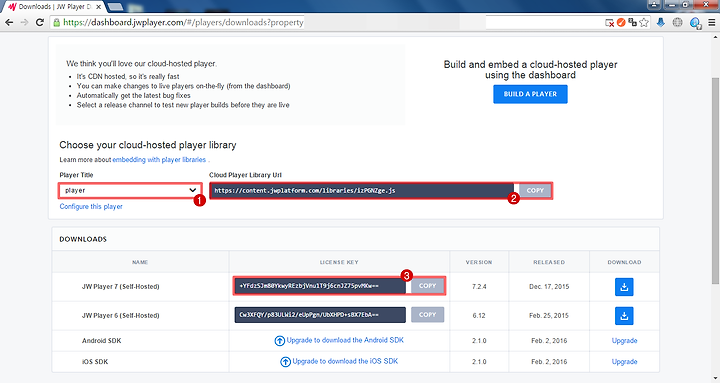720x383 pixels.
Task: Click the blue download arrow extension icon
Action: coord(661,23)
